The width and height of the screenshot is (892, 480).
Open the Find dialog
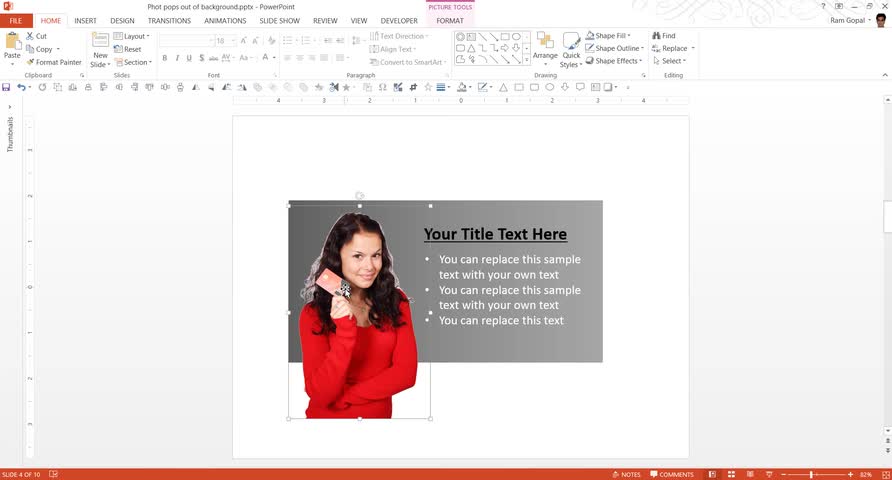(664, 35)
